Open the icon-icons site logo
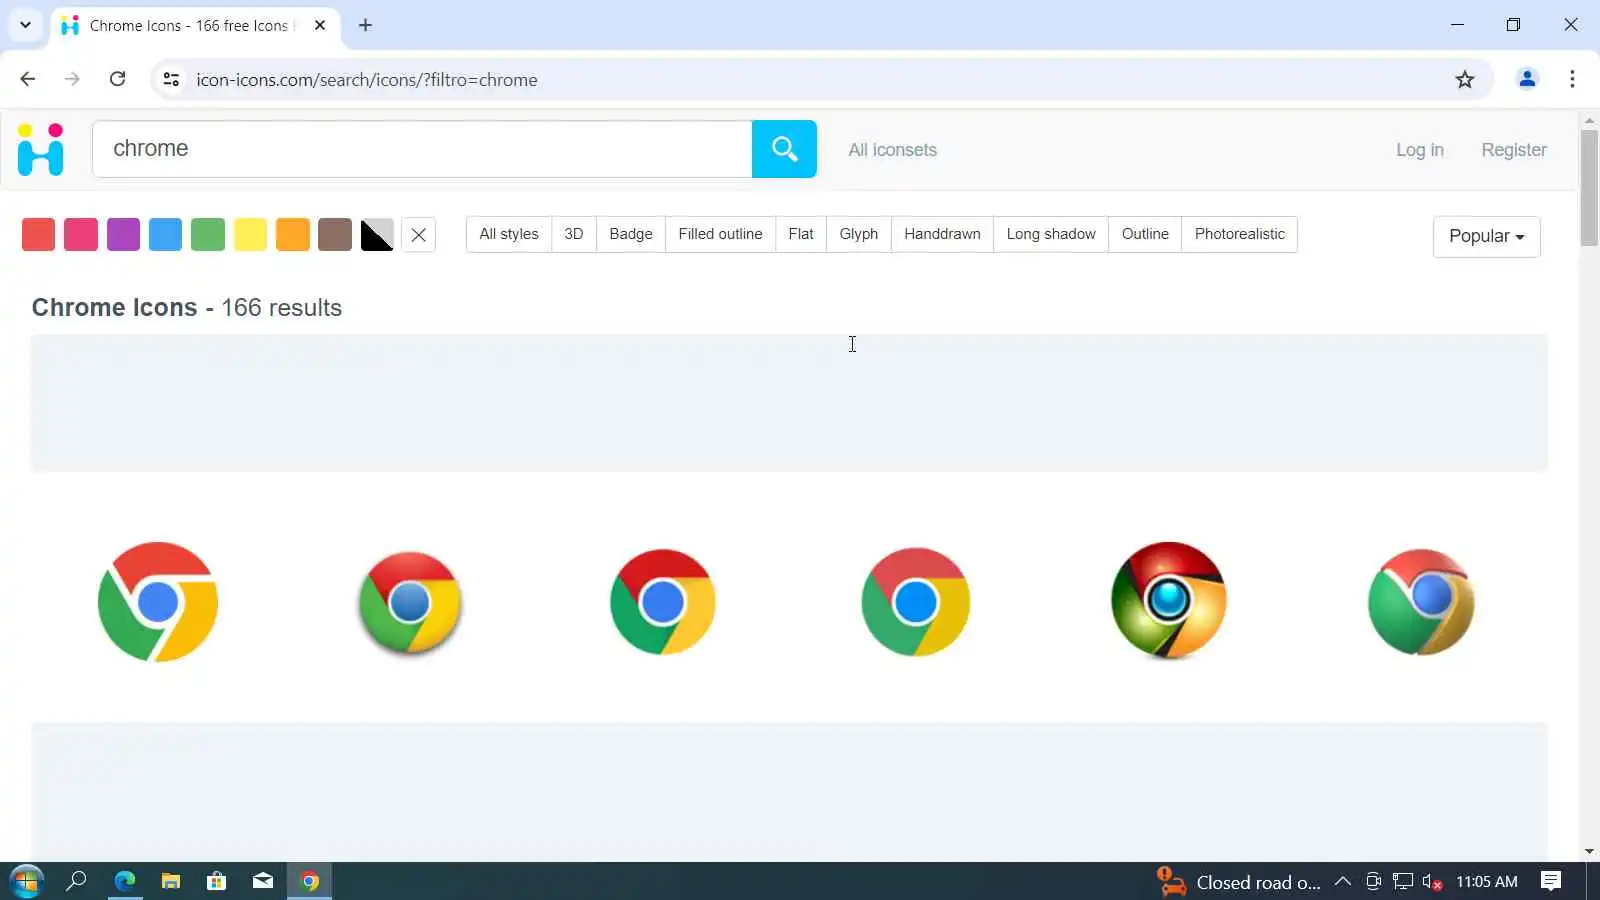The height and width of the screenshot is (900, 1600). [x=41, y=149]
